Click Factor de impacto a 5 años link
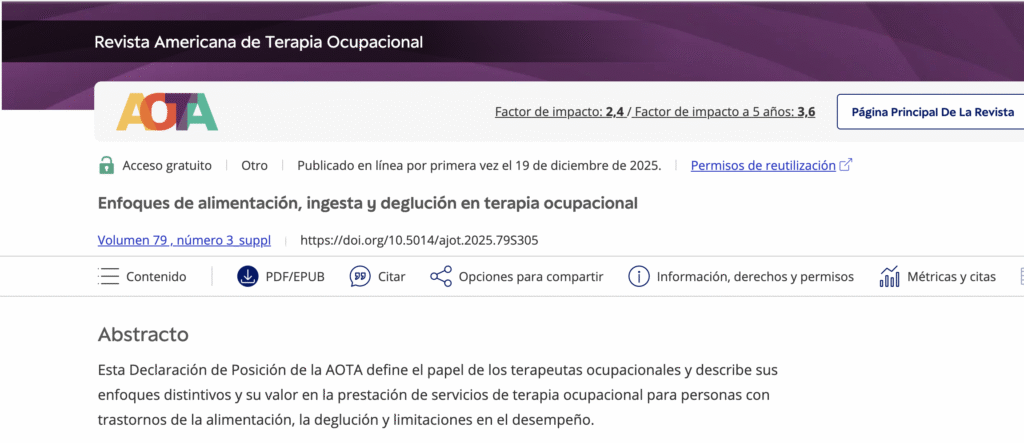Viewport: 1024px width, 443px height. click(725, 112)
